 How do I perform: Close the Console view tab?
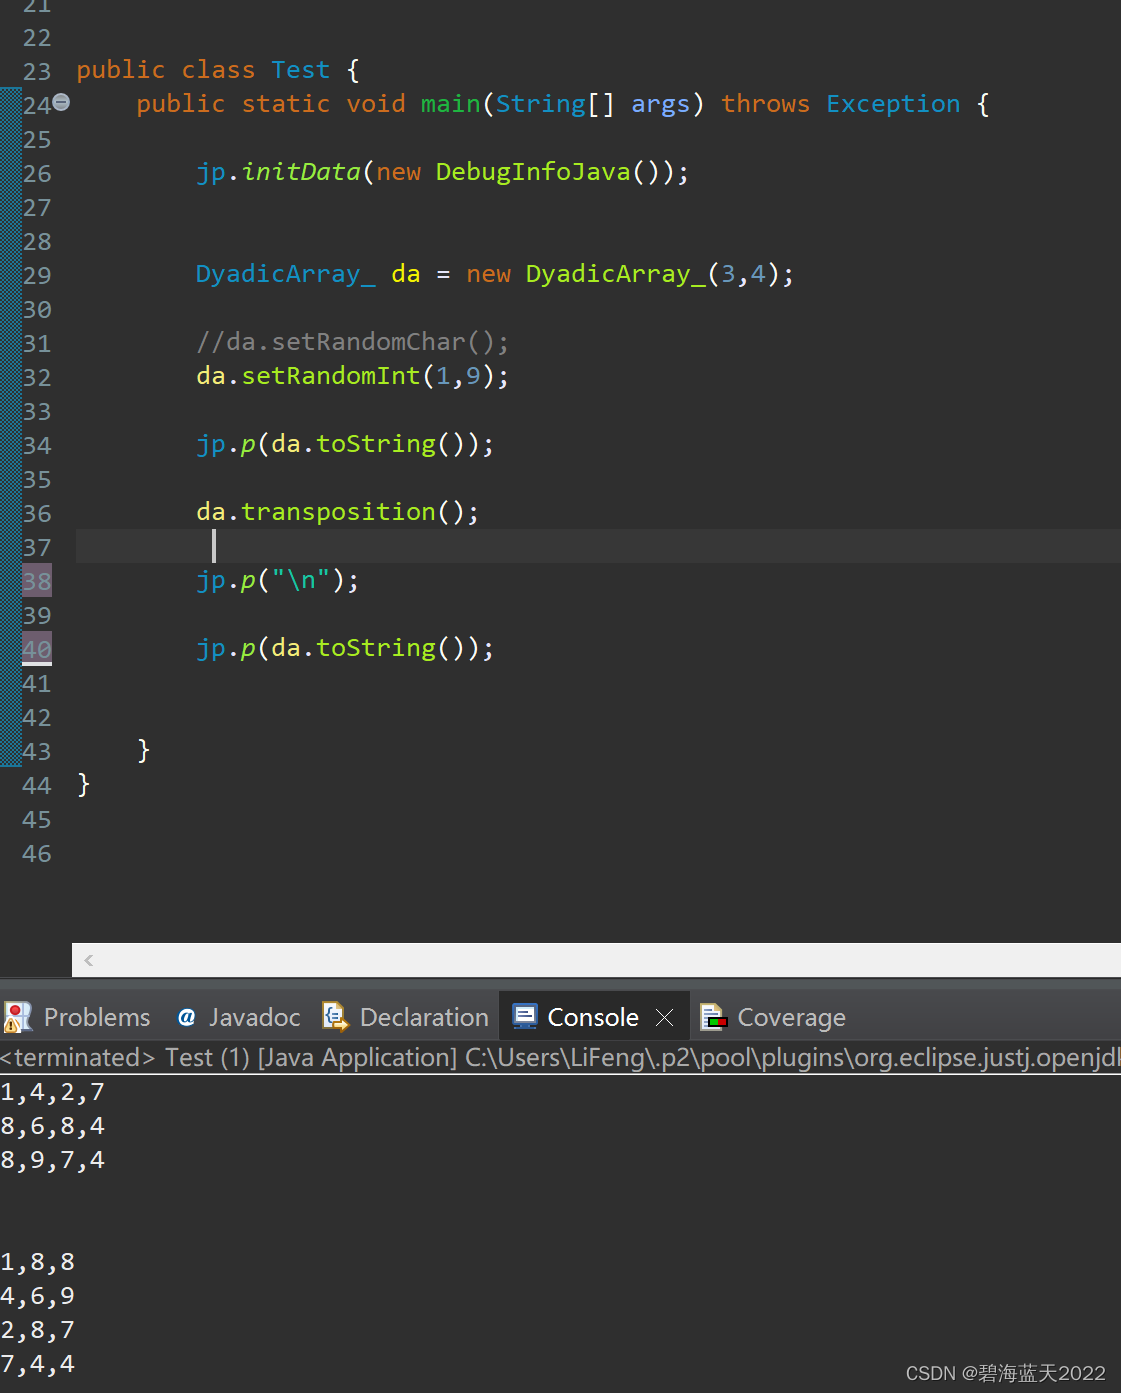tap(665, 1017)
